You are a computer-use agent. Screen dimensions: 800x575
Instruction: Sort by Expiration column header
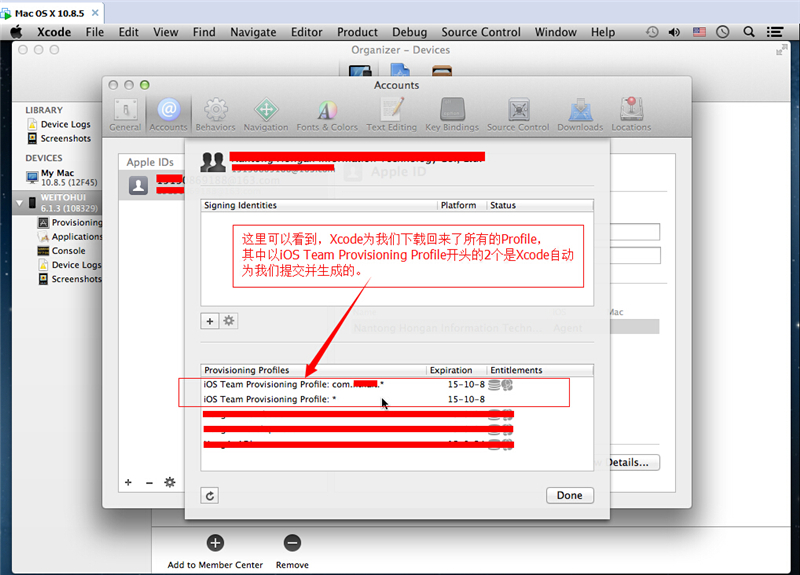pos(456,370)
